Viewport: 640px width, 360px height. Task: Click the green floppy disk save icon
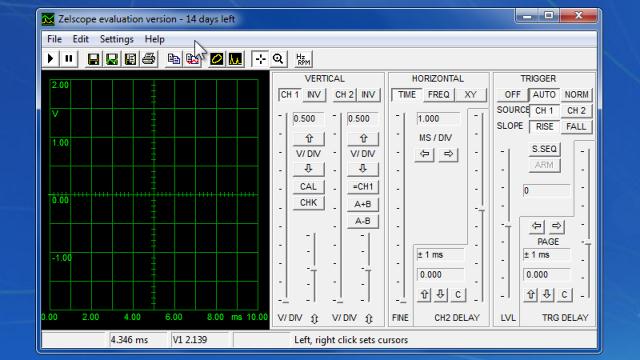coord(112,59)
